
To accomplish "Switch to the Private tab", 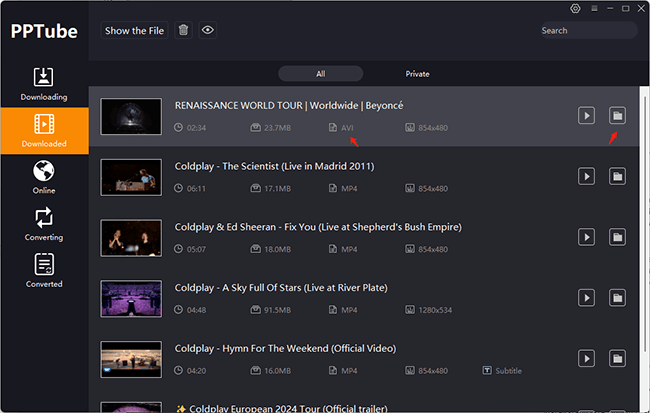I will coord(417,74).
